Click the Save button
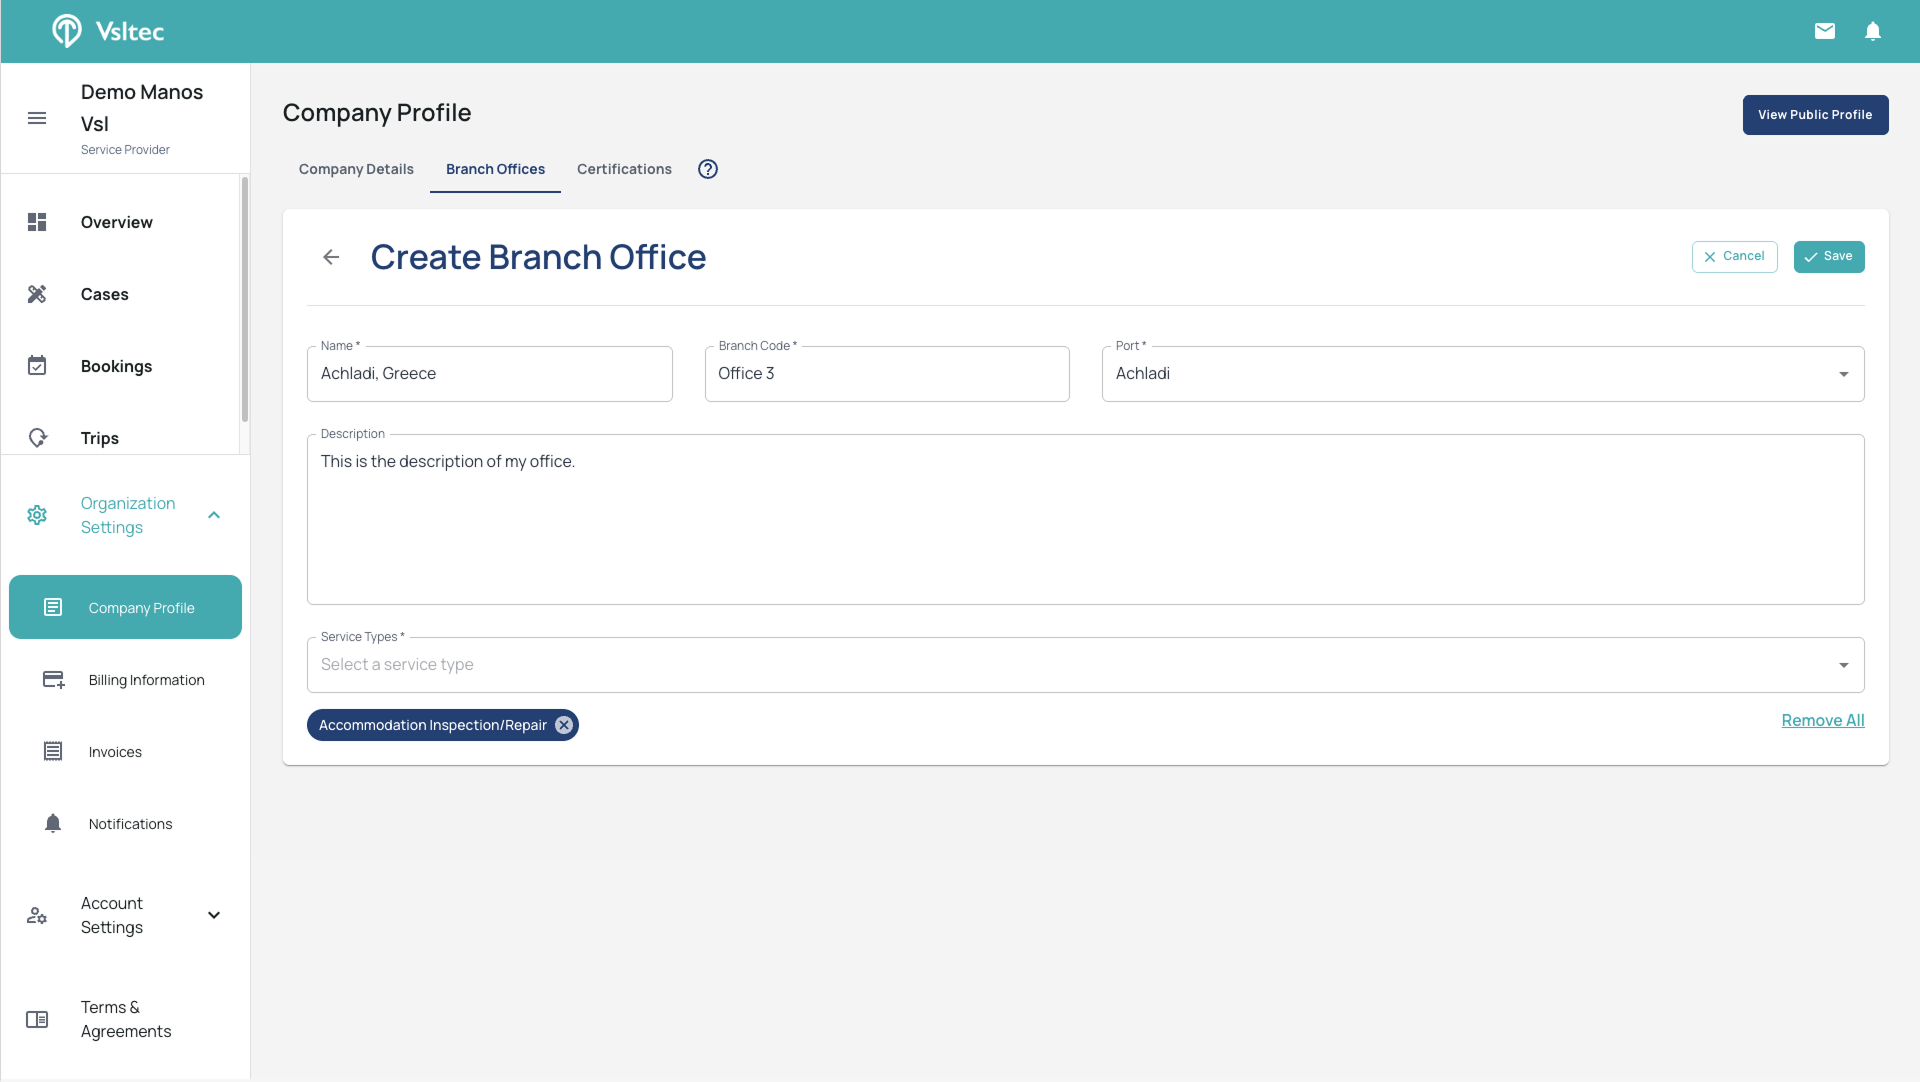Image resolution: width=1920 pixels, height=1082 pixels. coord(1828,256)
